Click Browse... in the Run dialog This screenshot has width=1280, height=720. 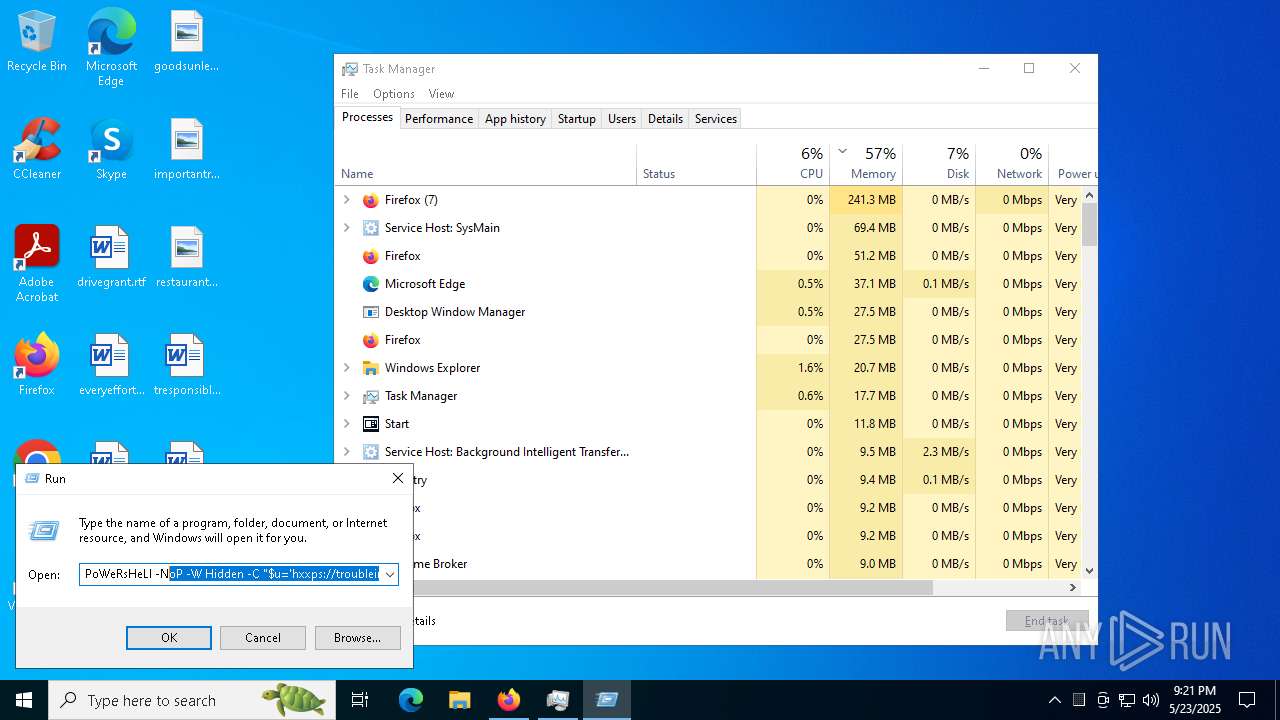tap(357, 638)
